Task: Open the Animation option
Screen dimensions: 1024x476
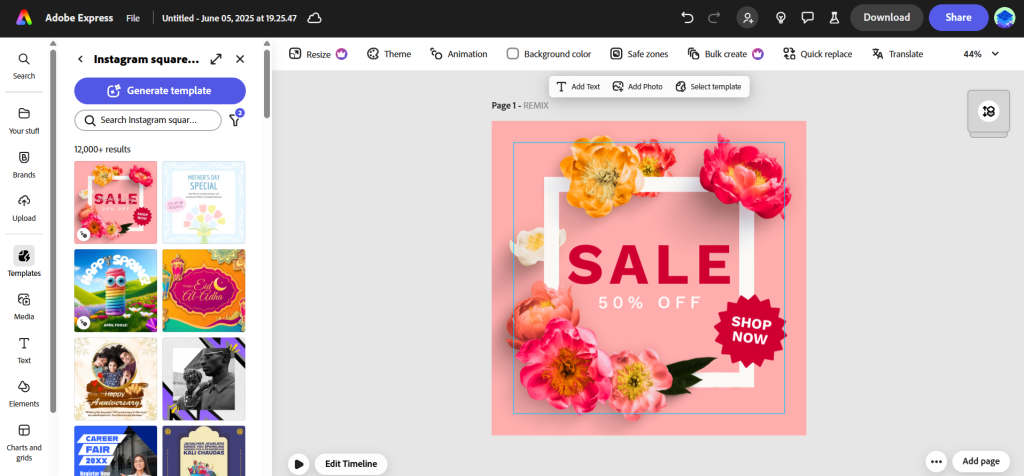Action: click(x=458, y=54)
